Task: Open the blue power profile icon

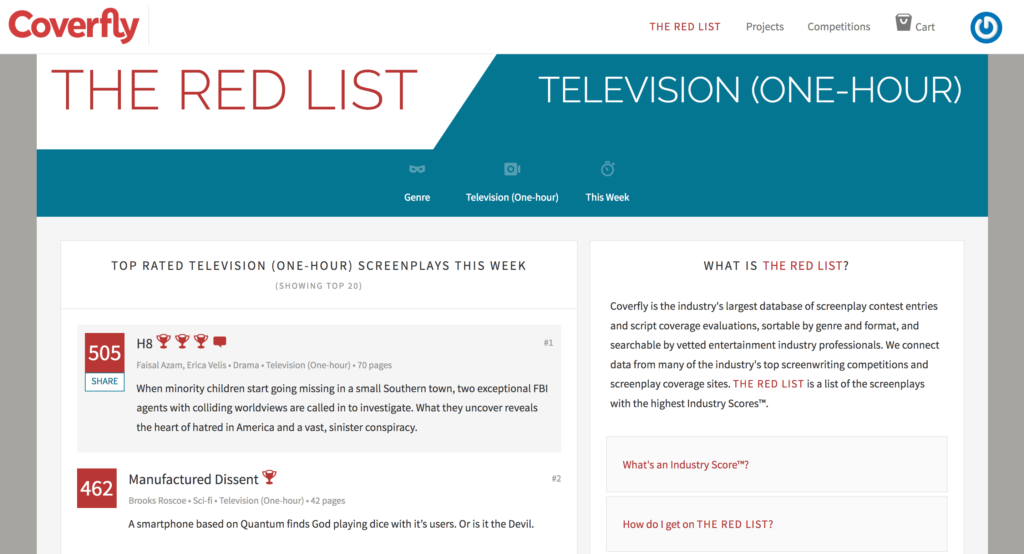Action: tap(985, 27)
